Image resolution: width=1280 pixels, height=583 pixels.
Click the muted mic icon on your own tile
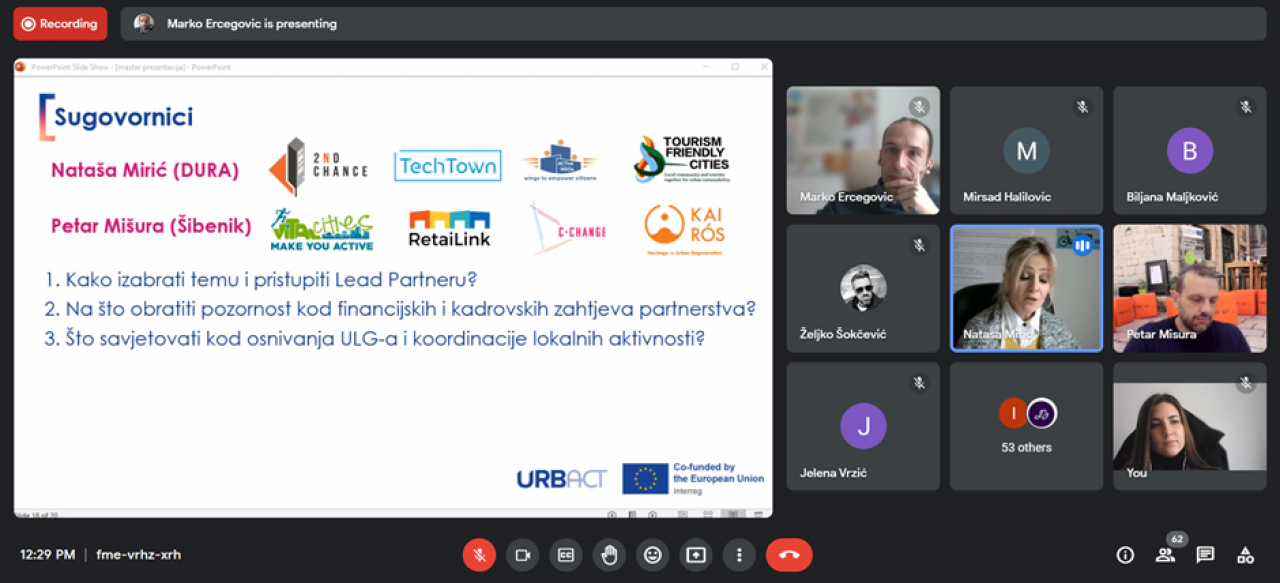coord(1246,382)
